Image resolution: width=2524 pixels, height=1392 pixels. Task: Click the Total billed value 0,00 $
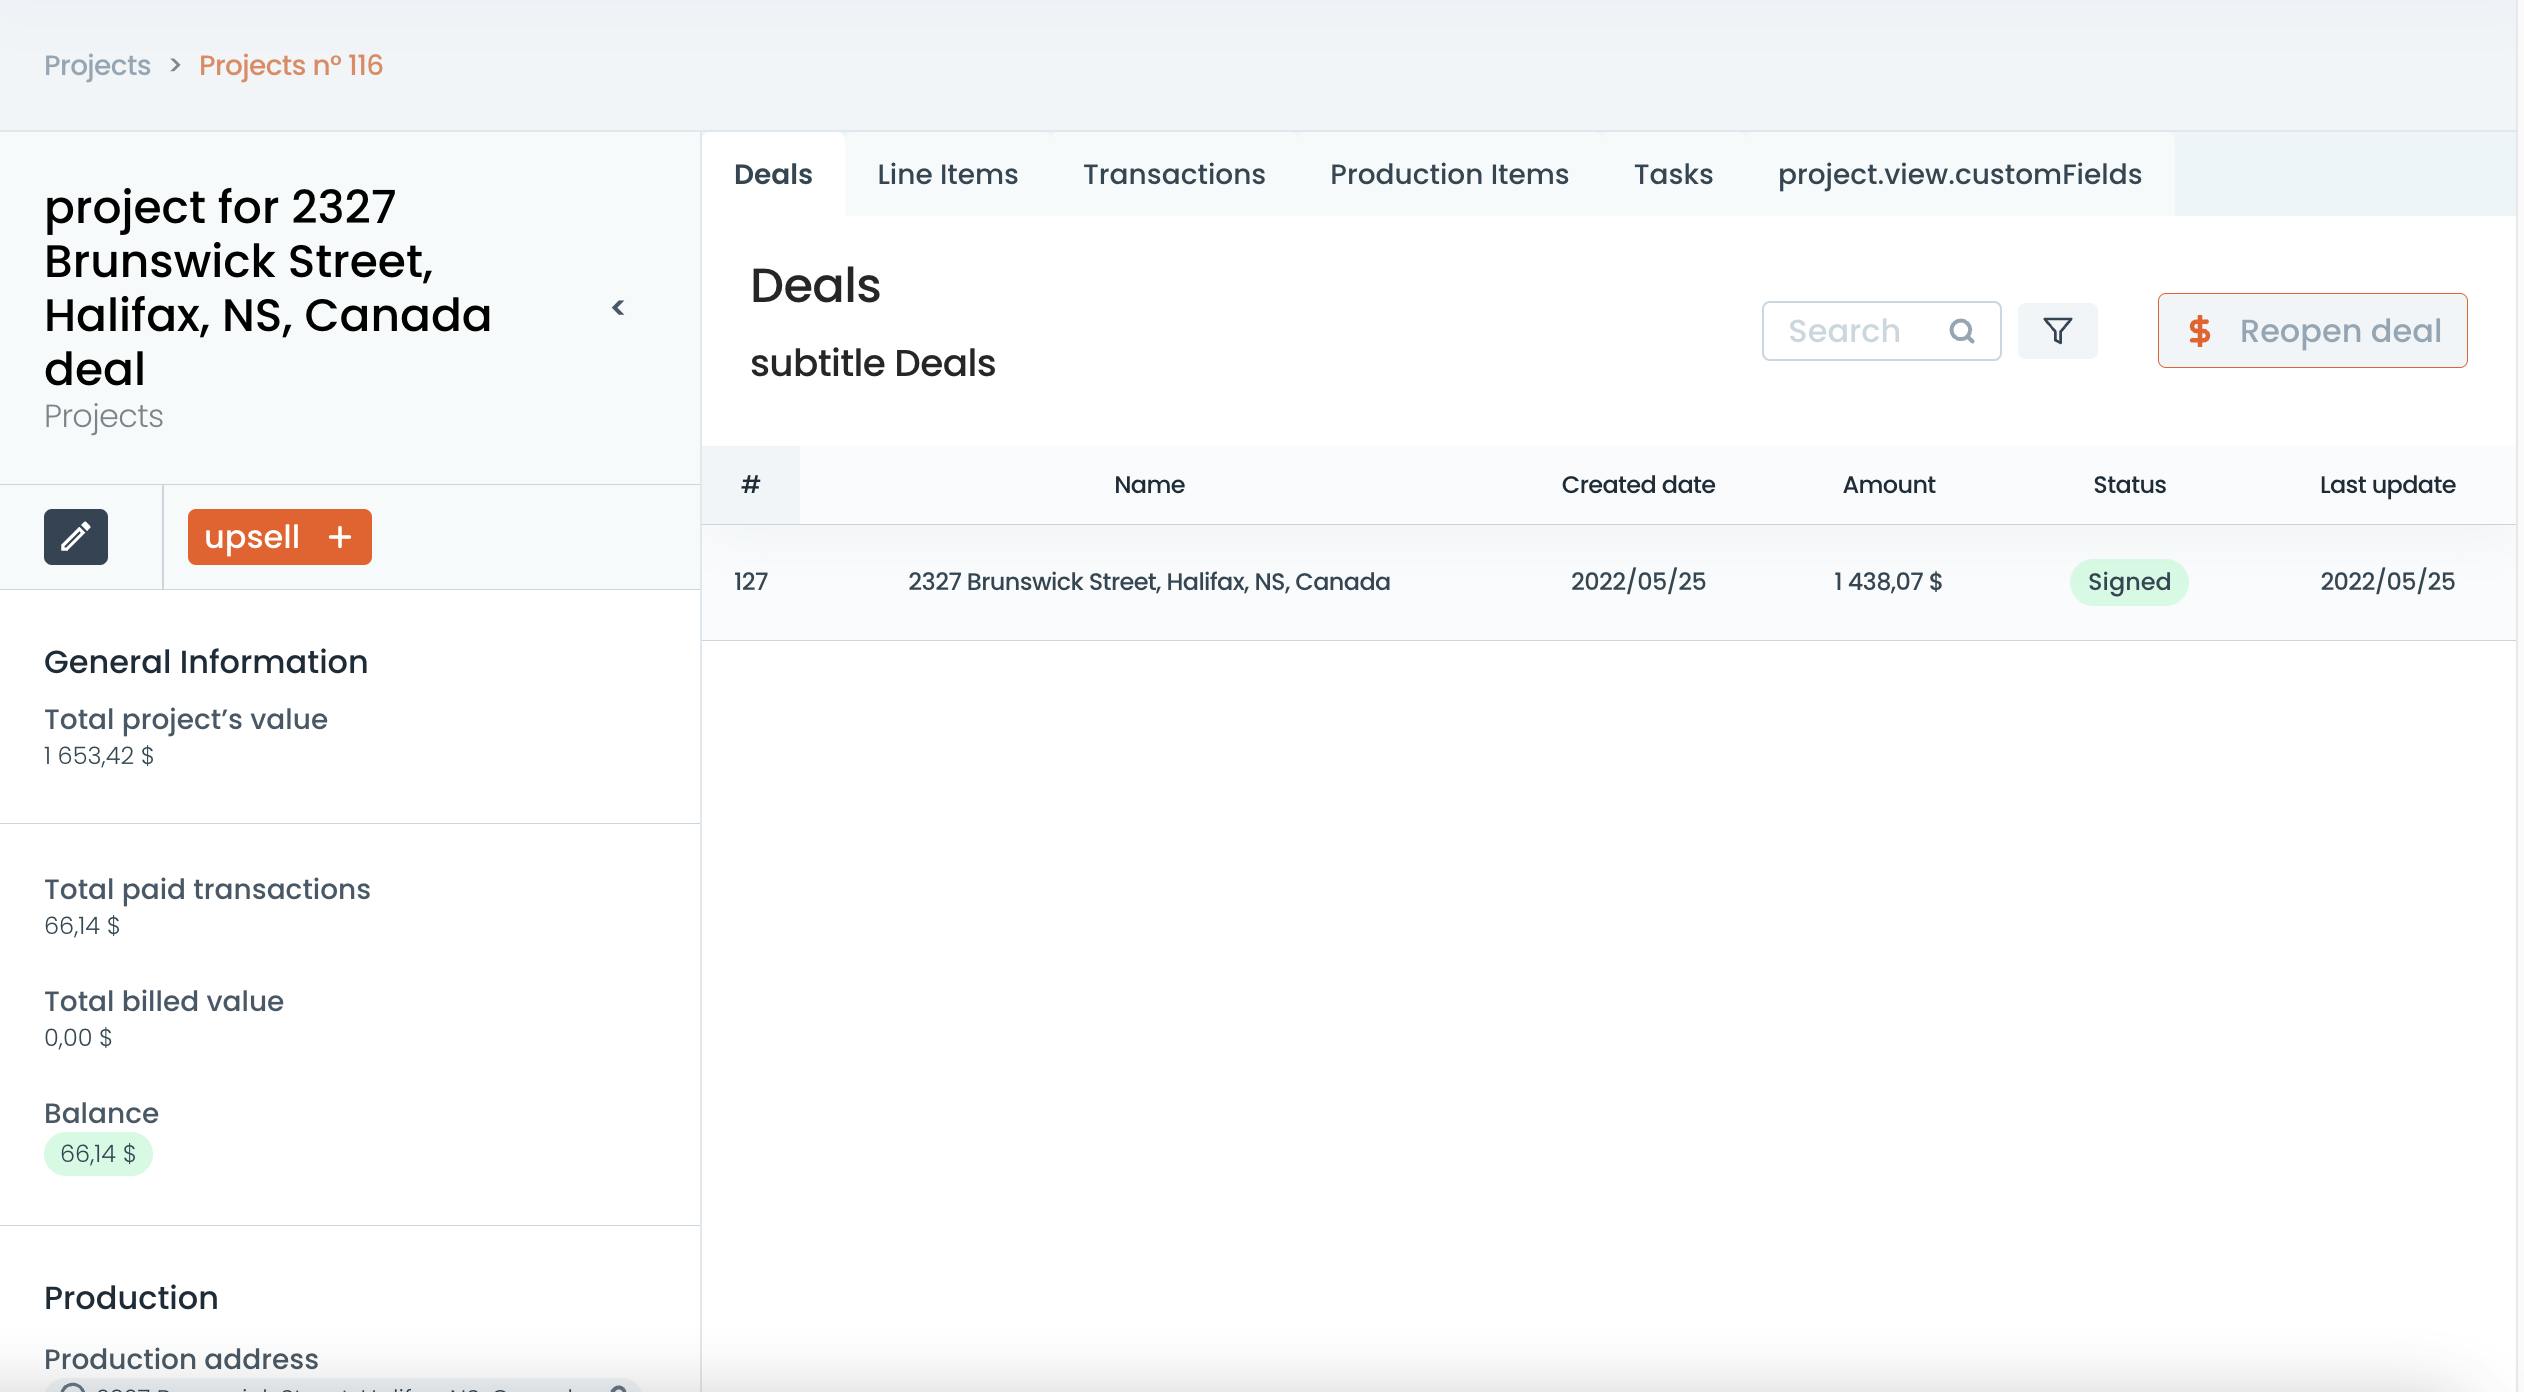[78, 1038]
